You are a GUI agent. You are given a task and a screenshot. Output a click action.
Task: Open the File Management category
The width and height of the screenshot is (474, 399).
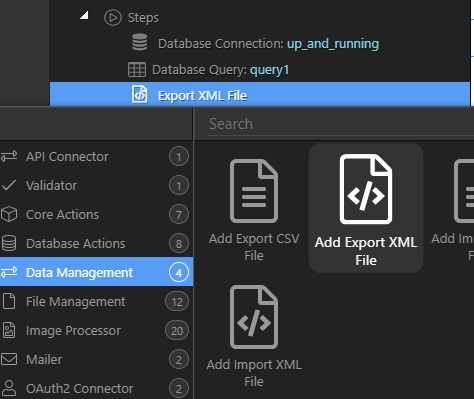(x=96, y=301)
